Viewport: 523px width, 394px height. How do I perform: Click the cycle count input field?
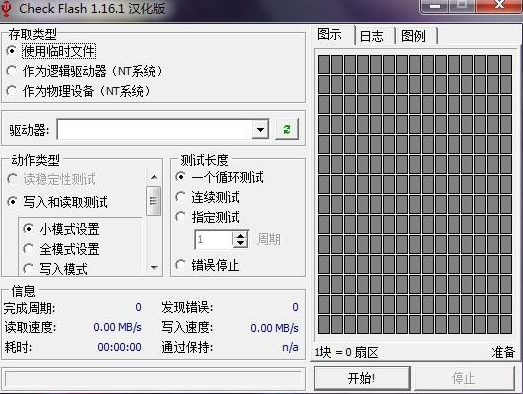pos(214,239)
